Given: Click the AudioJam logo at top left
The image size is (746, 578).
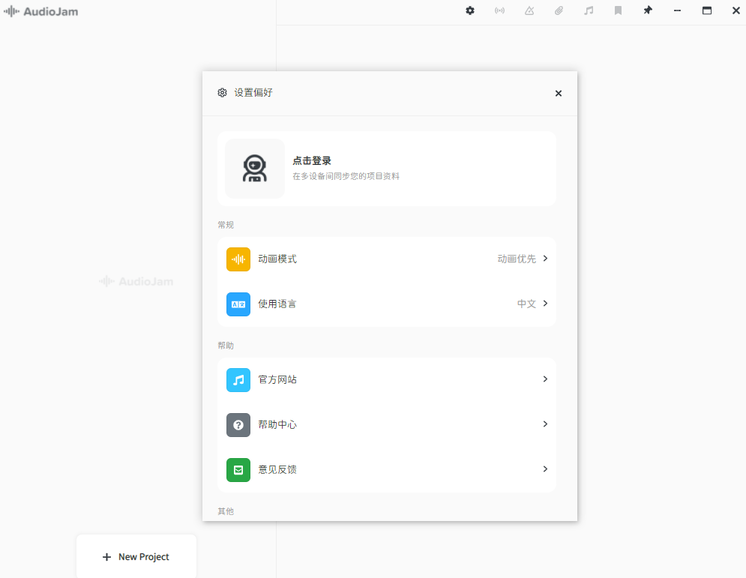Looking at the screenshot, I should [x=41, y=11].
